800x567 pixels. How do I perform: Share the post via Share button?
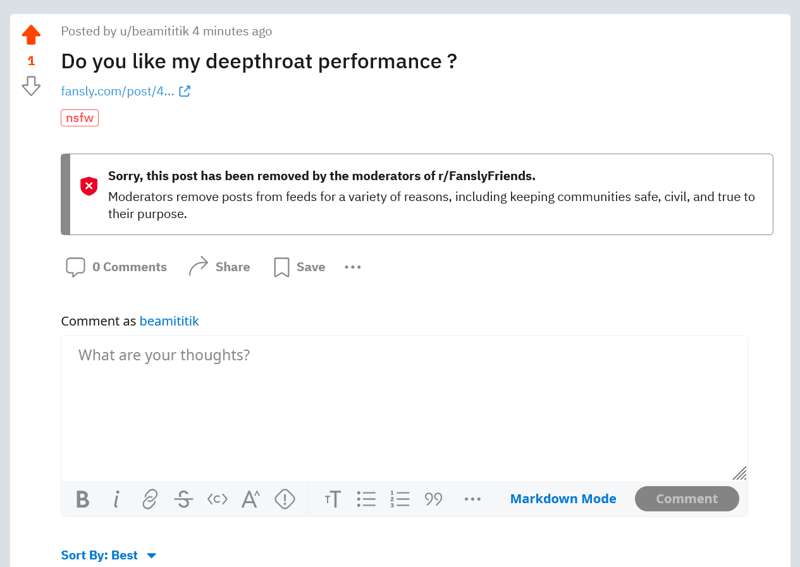[219, 267]
